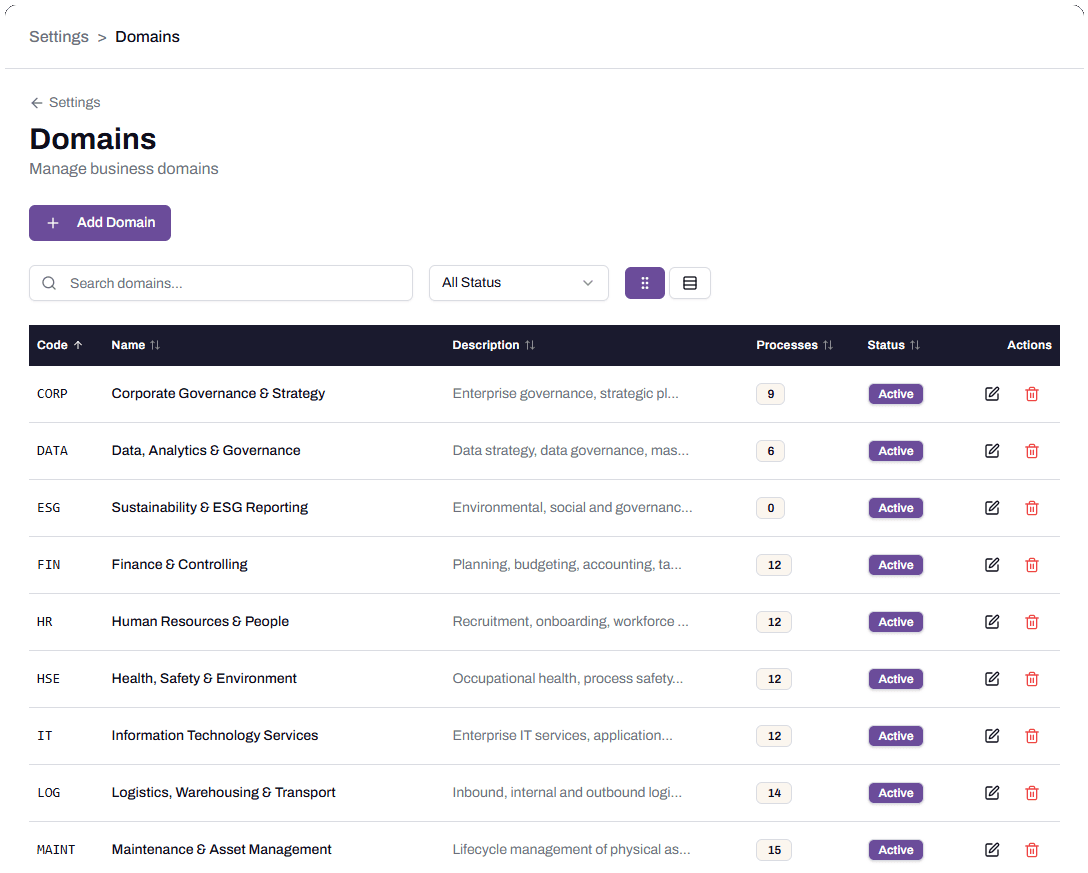Delete the HR domain row

1032,621
